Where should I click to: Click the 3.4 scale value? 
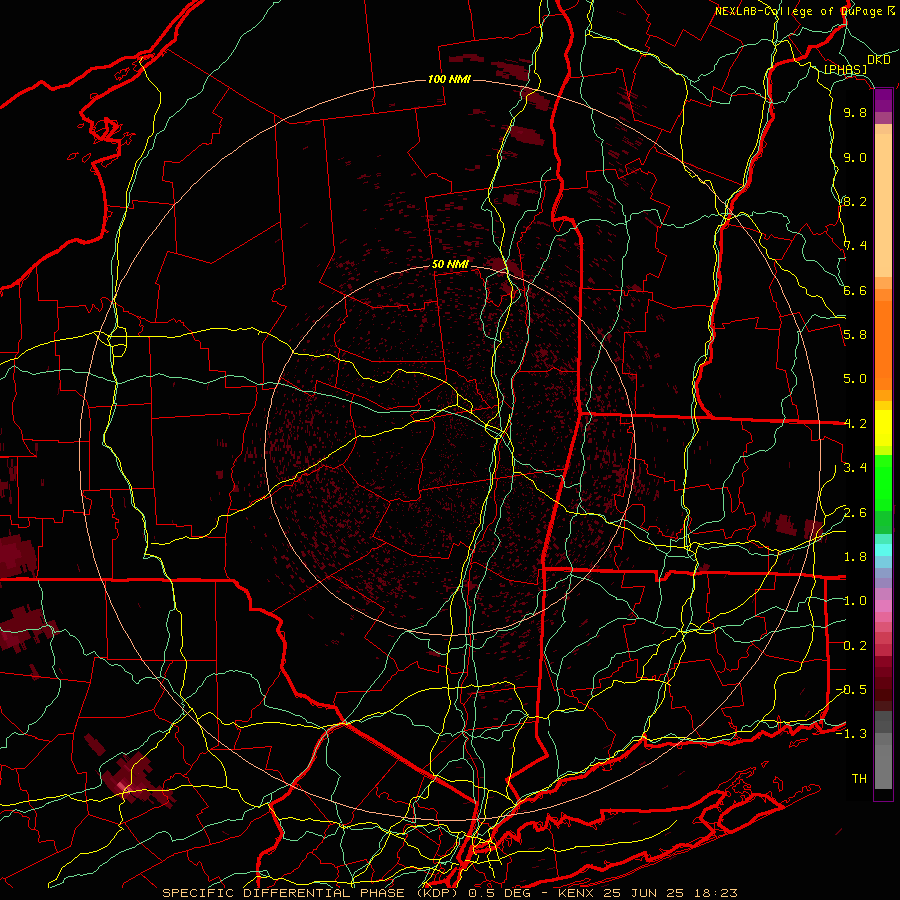point(855,468)
